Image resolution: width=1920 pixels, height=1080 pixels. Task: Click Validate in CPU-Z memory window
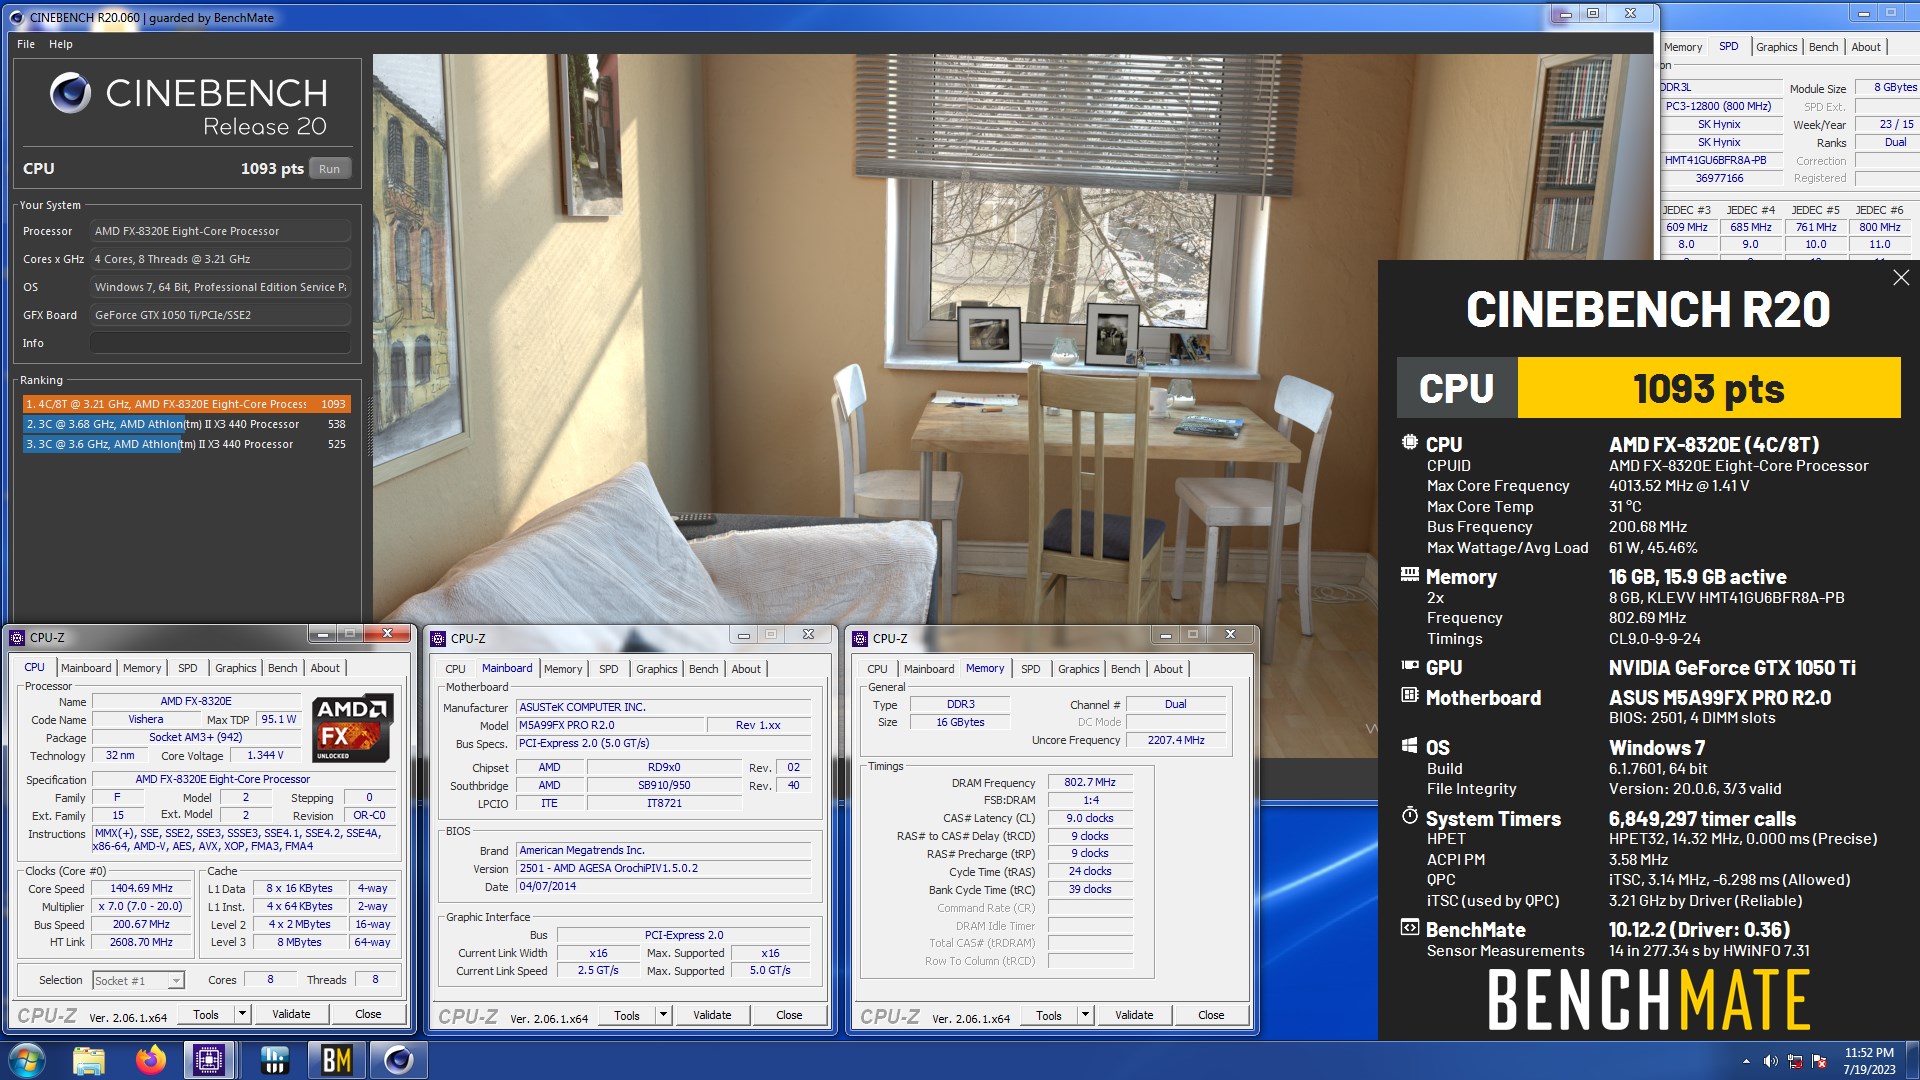click(1134, 1015)
